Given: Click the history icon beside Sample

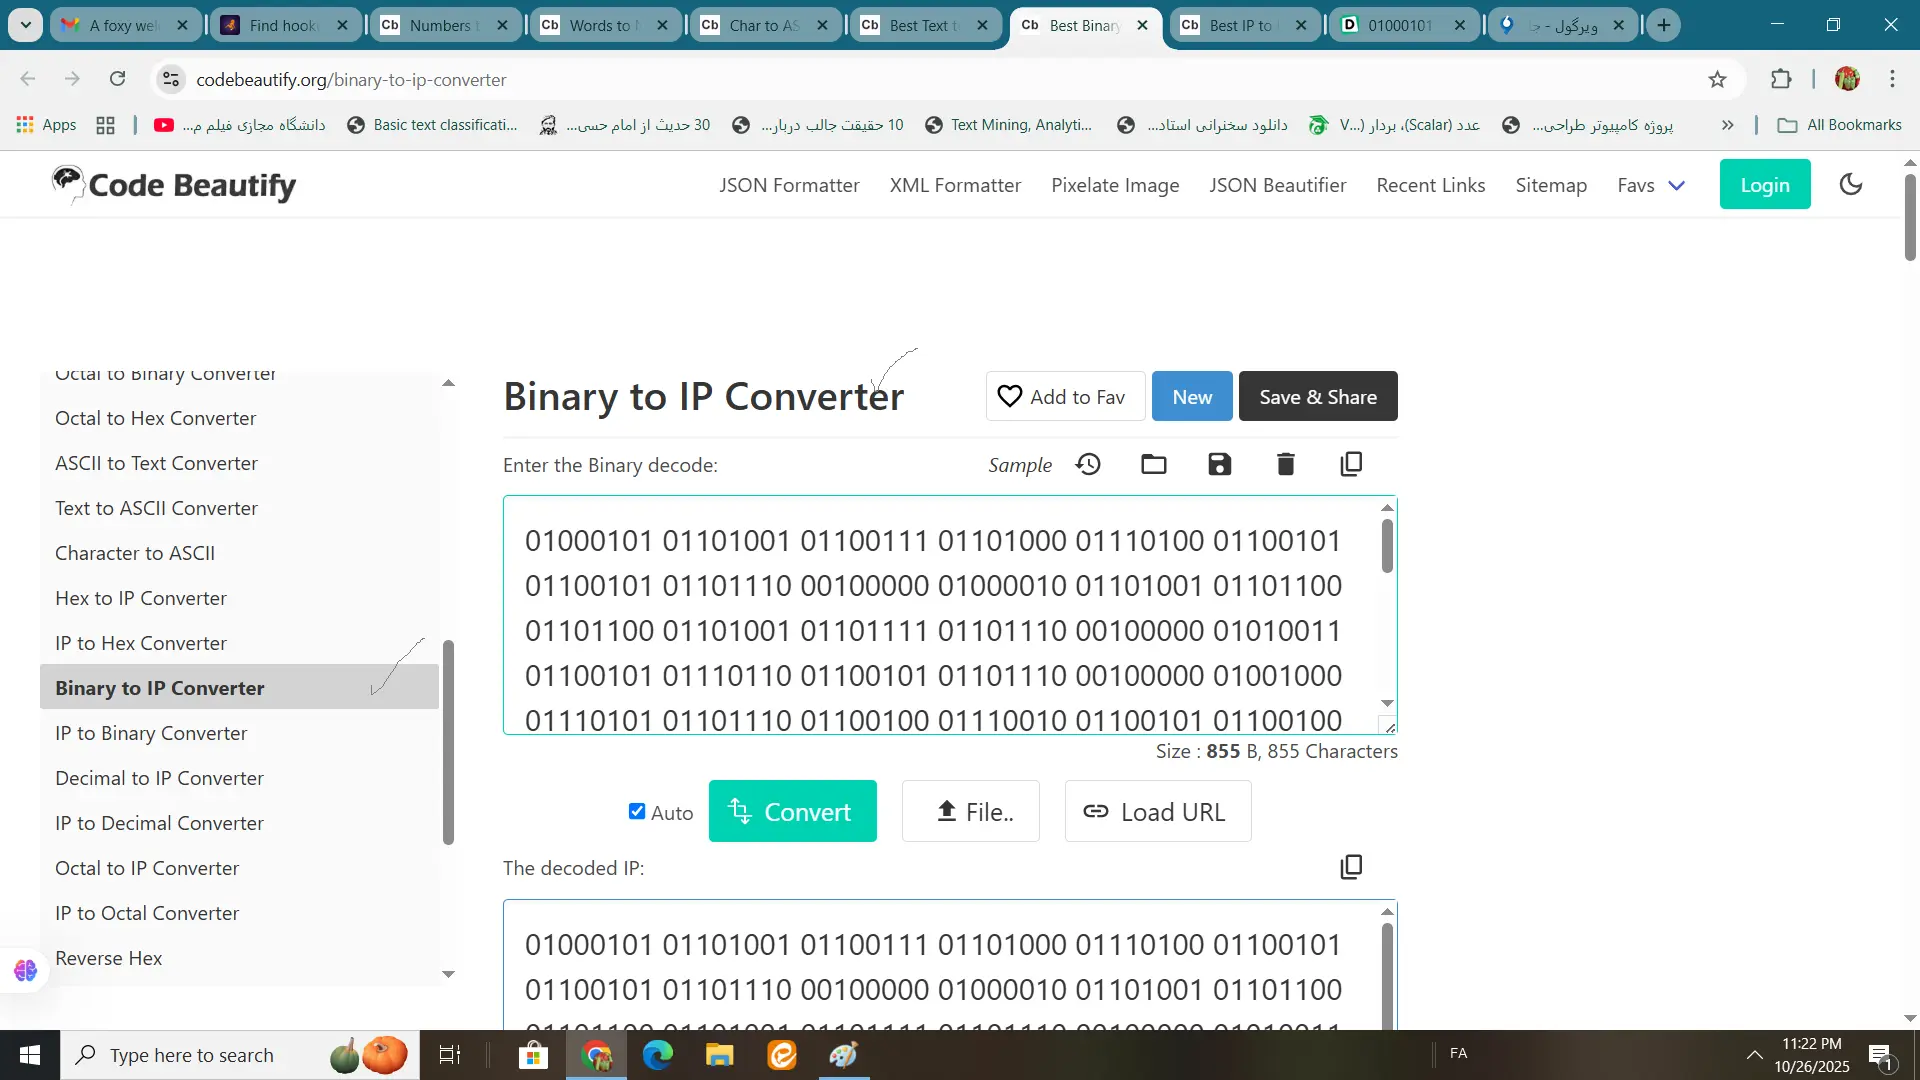Looking at the screenshot, I should 1088,464.
